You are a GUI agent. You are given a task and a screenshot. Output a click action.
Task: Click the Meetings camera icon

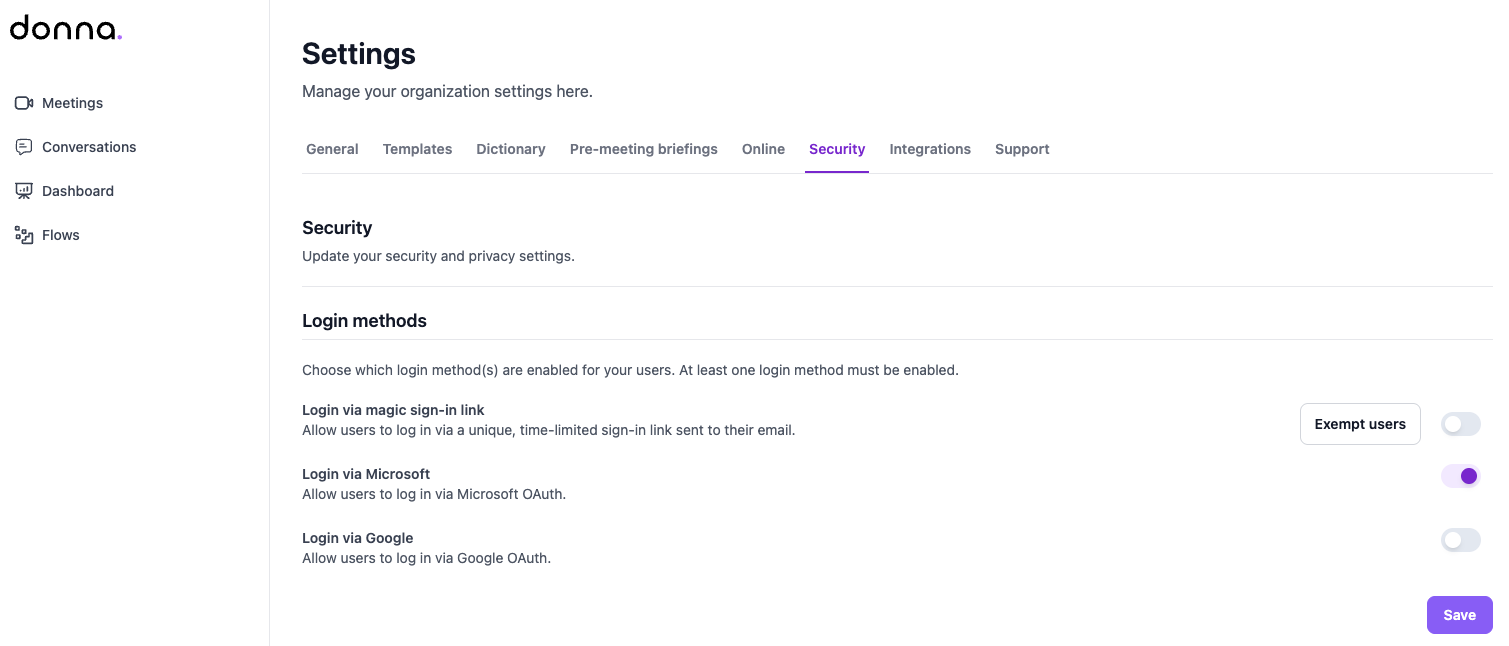coord(24,103)
